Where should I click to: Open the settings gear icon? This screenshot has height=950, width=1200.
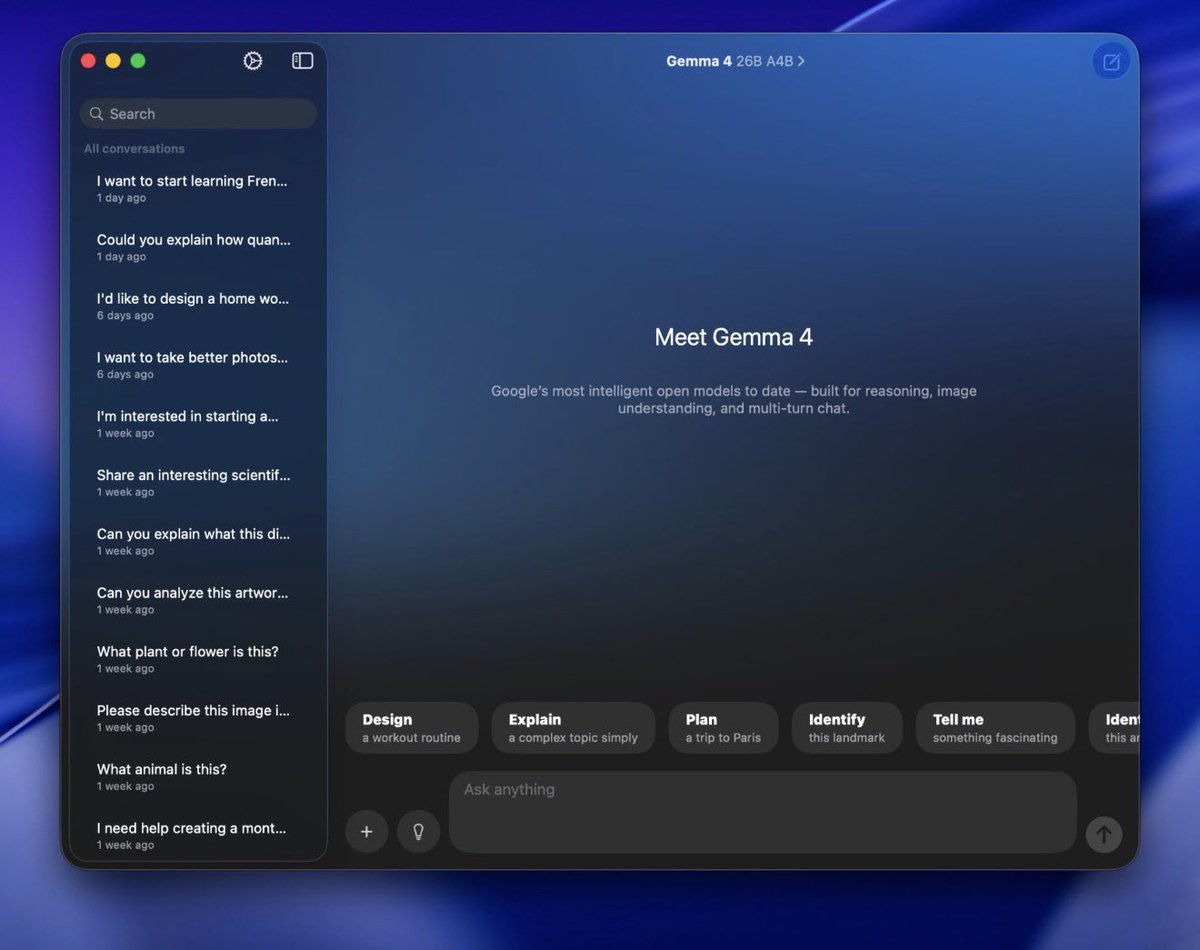coord(253,61)
